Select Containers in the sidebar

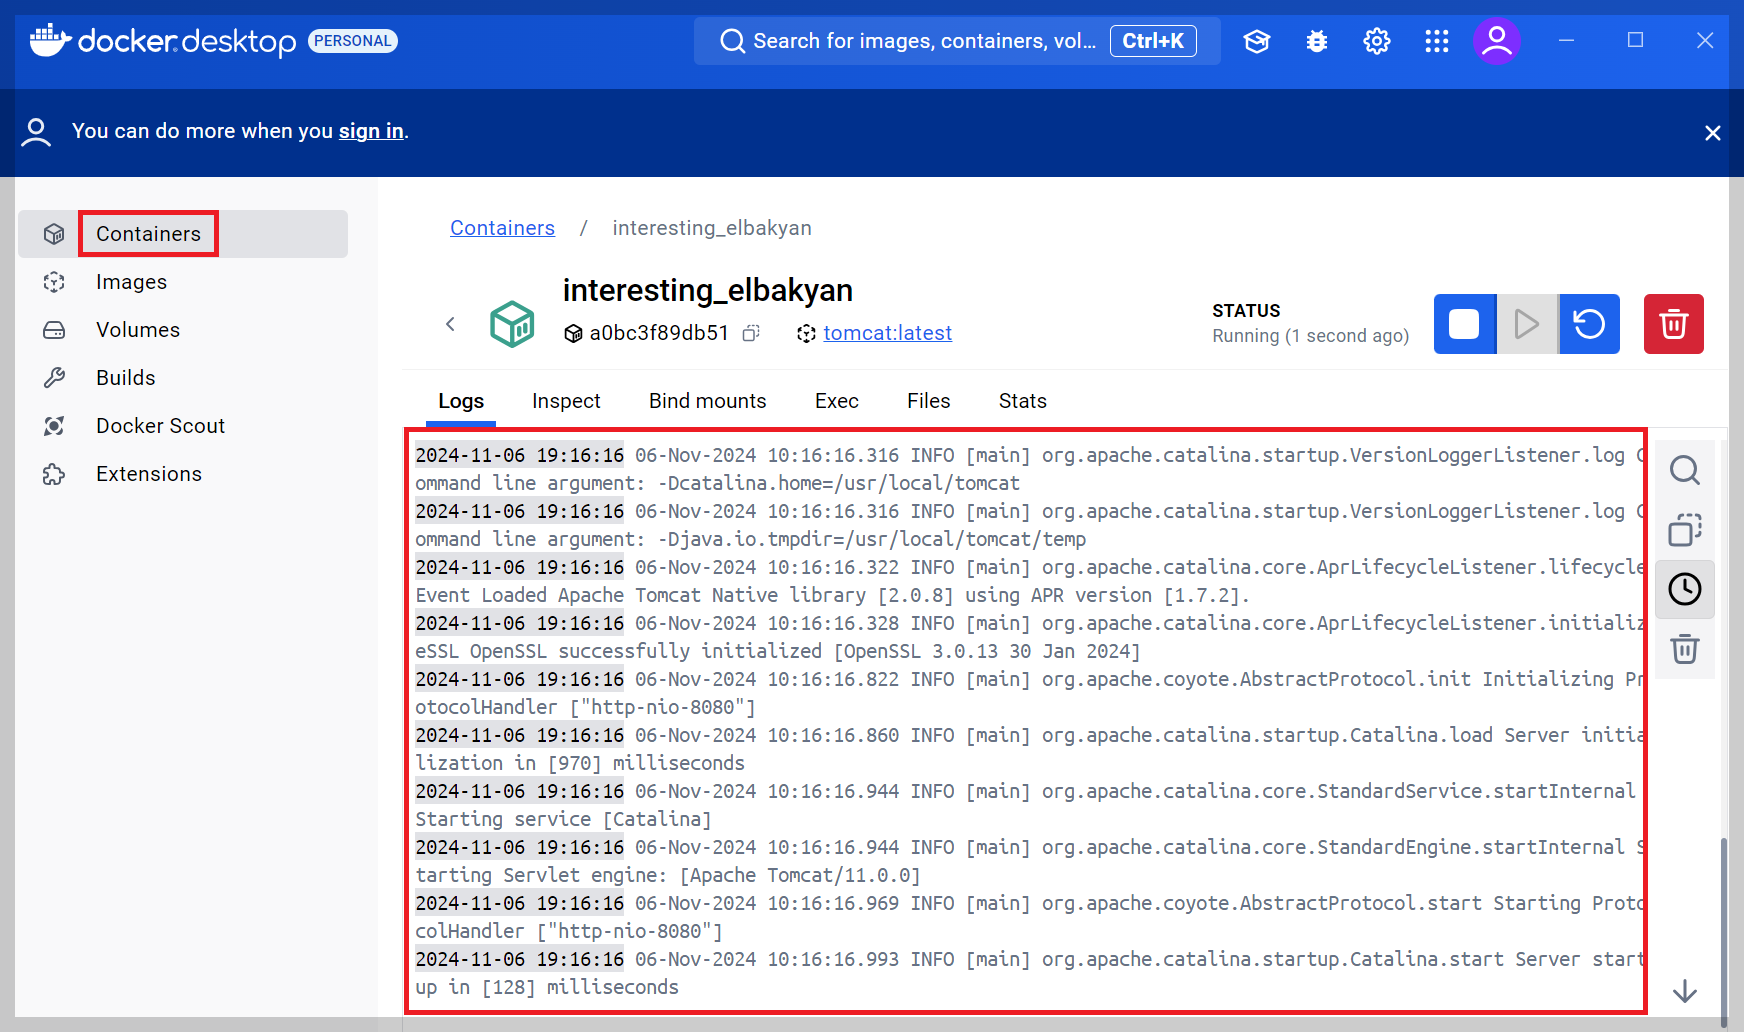(183, 234)
